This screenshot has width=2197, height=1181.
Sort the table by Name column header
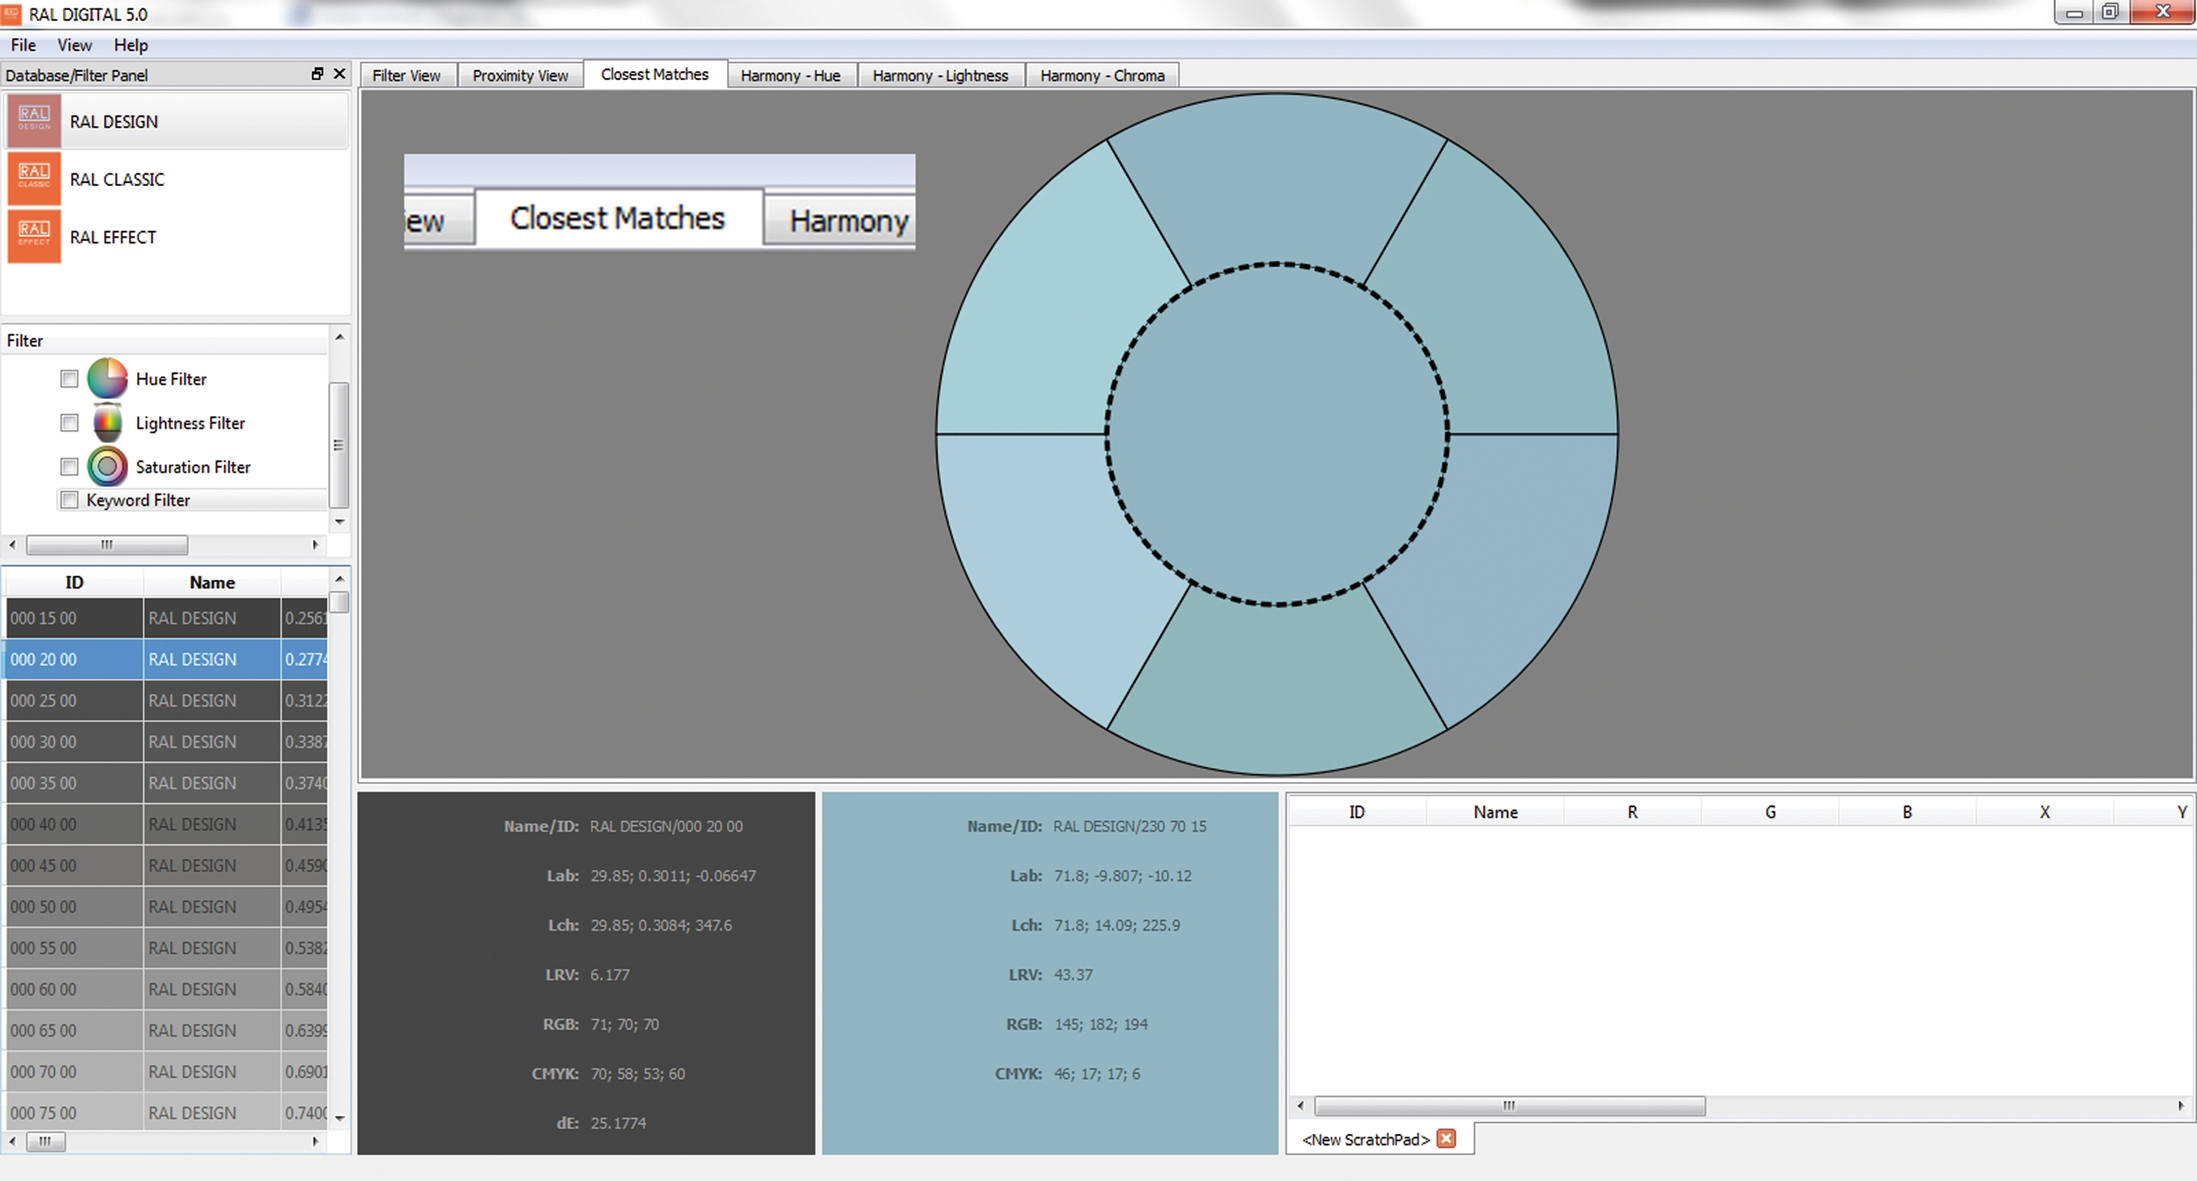point(212,582)
